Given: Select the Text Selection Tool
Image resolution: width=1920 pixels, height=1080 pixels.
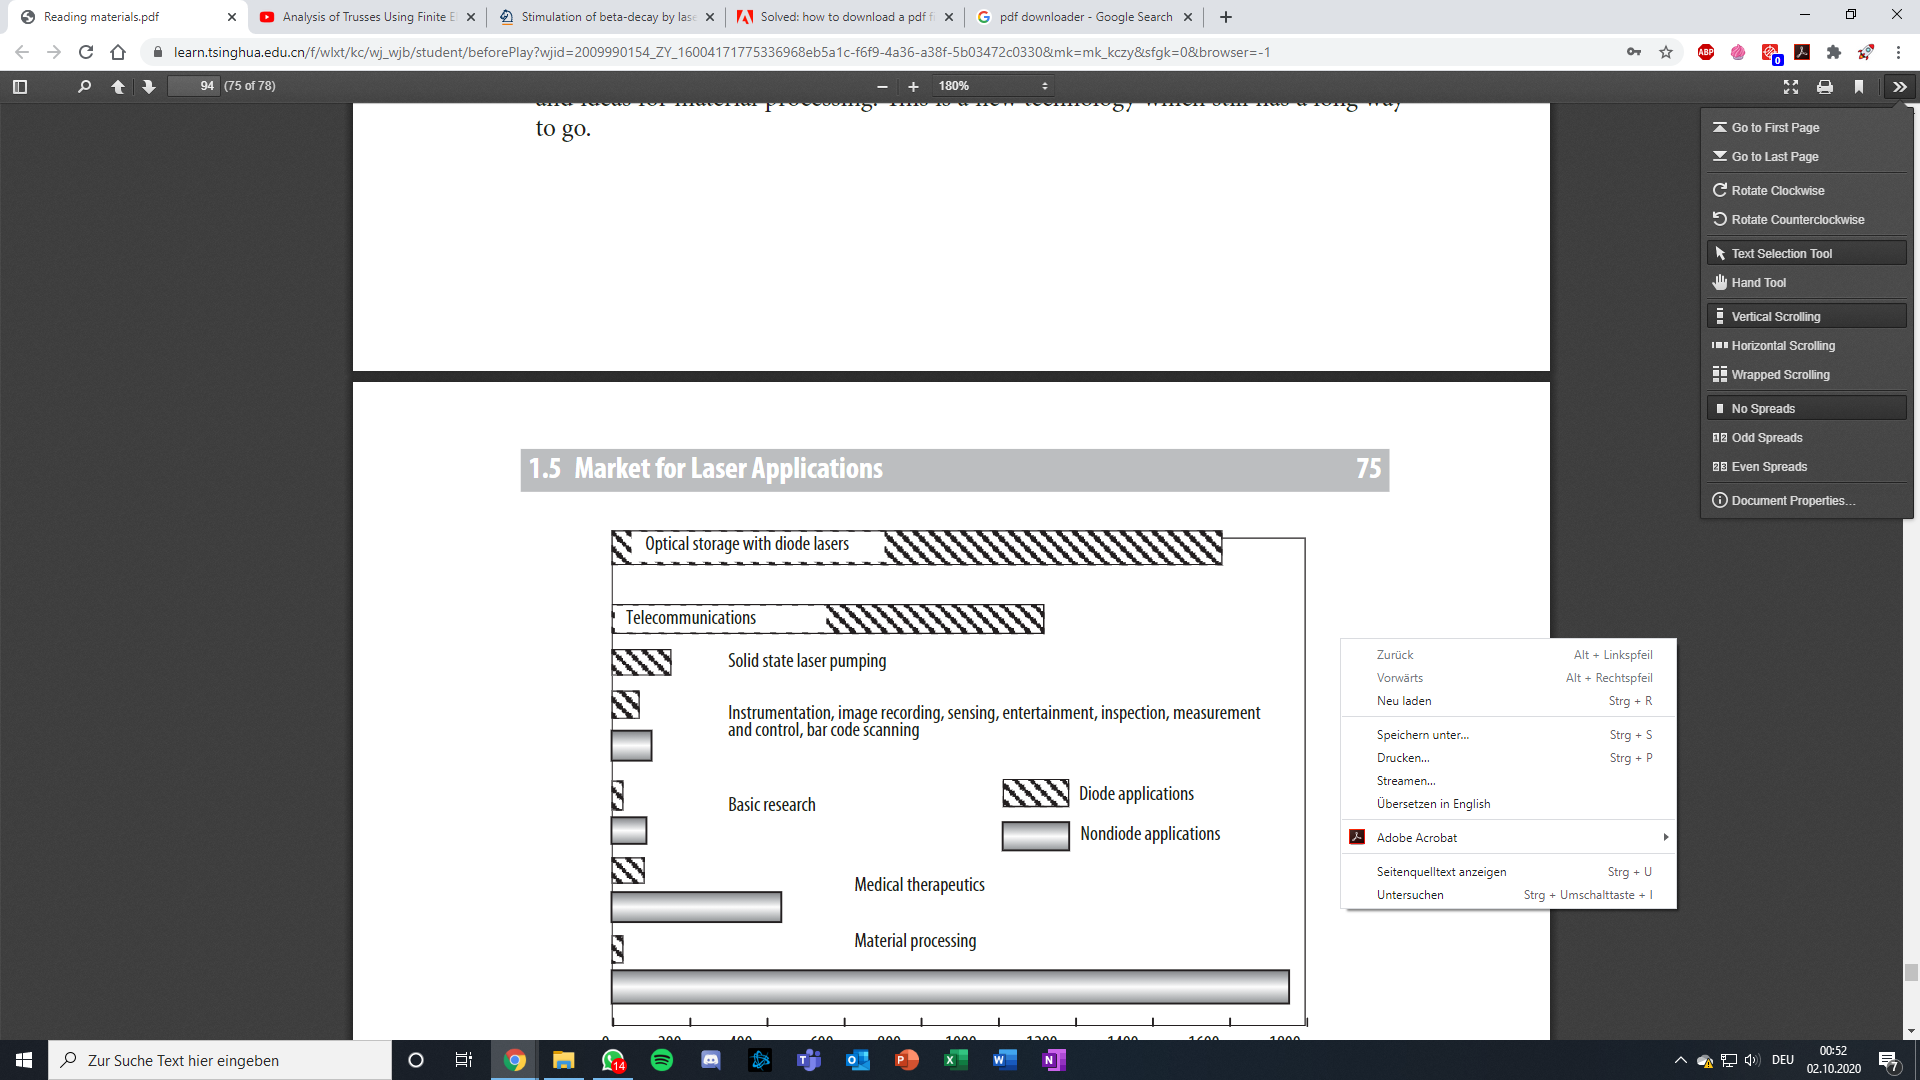Looking at the screenshot, I should 1782,252.
